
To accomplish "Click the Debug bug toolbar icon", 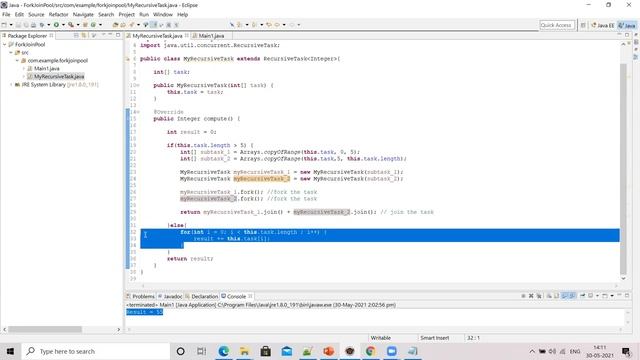I will (x=42, y=25).
